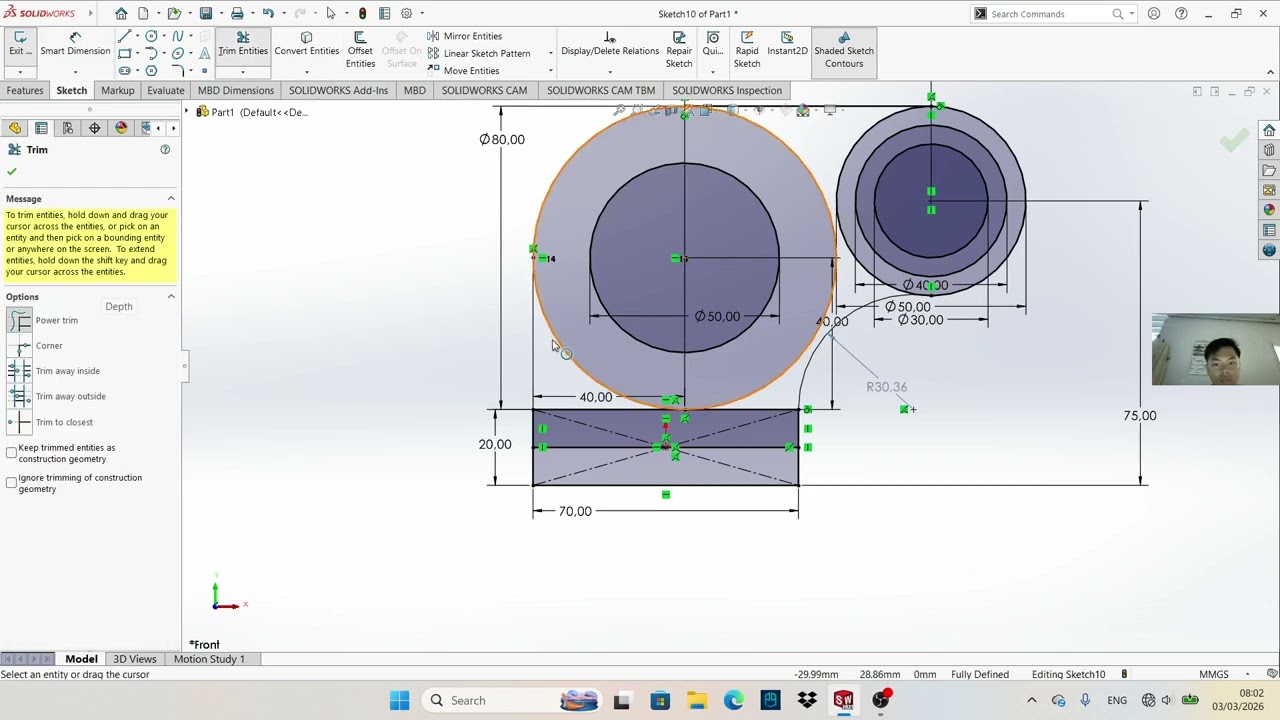Click the Search Commands field
This screenshot has width=1280, height=720.
pyautogui.click(x=1050, y=14)
